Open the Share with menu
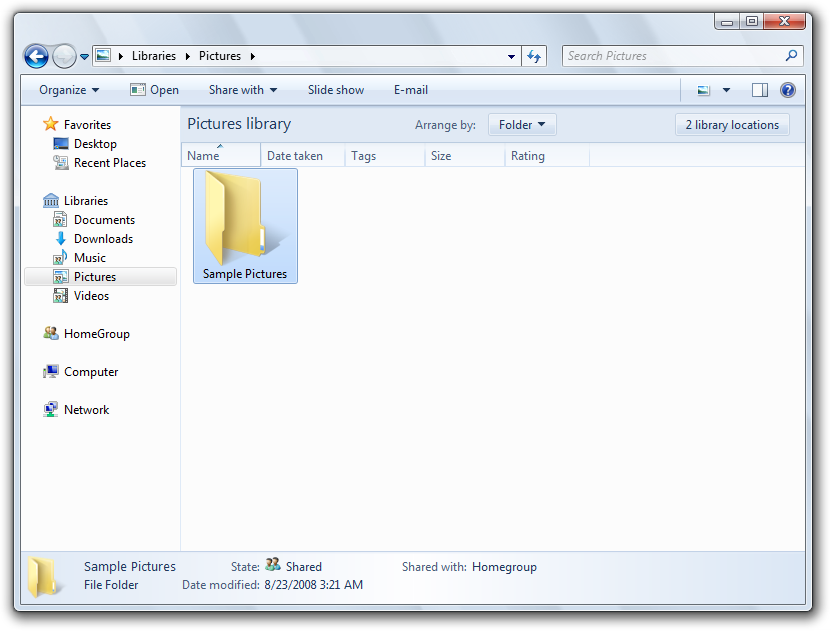The height and width of the screenshot is (632, 832). pos(243,90)
